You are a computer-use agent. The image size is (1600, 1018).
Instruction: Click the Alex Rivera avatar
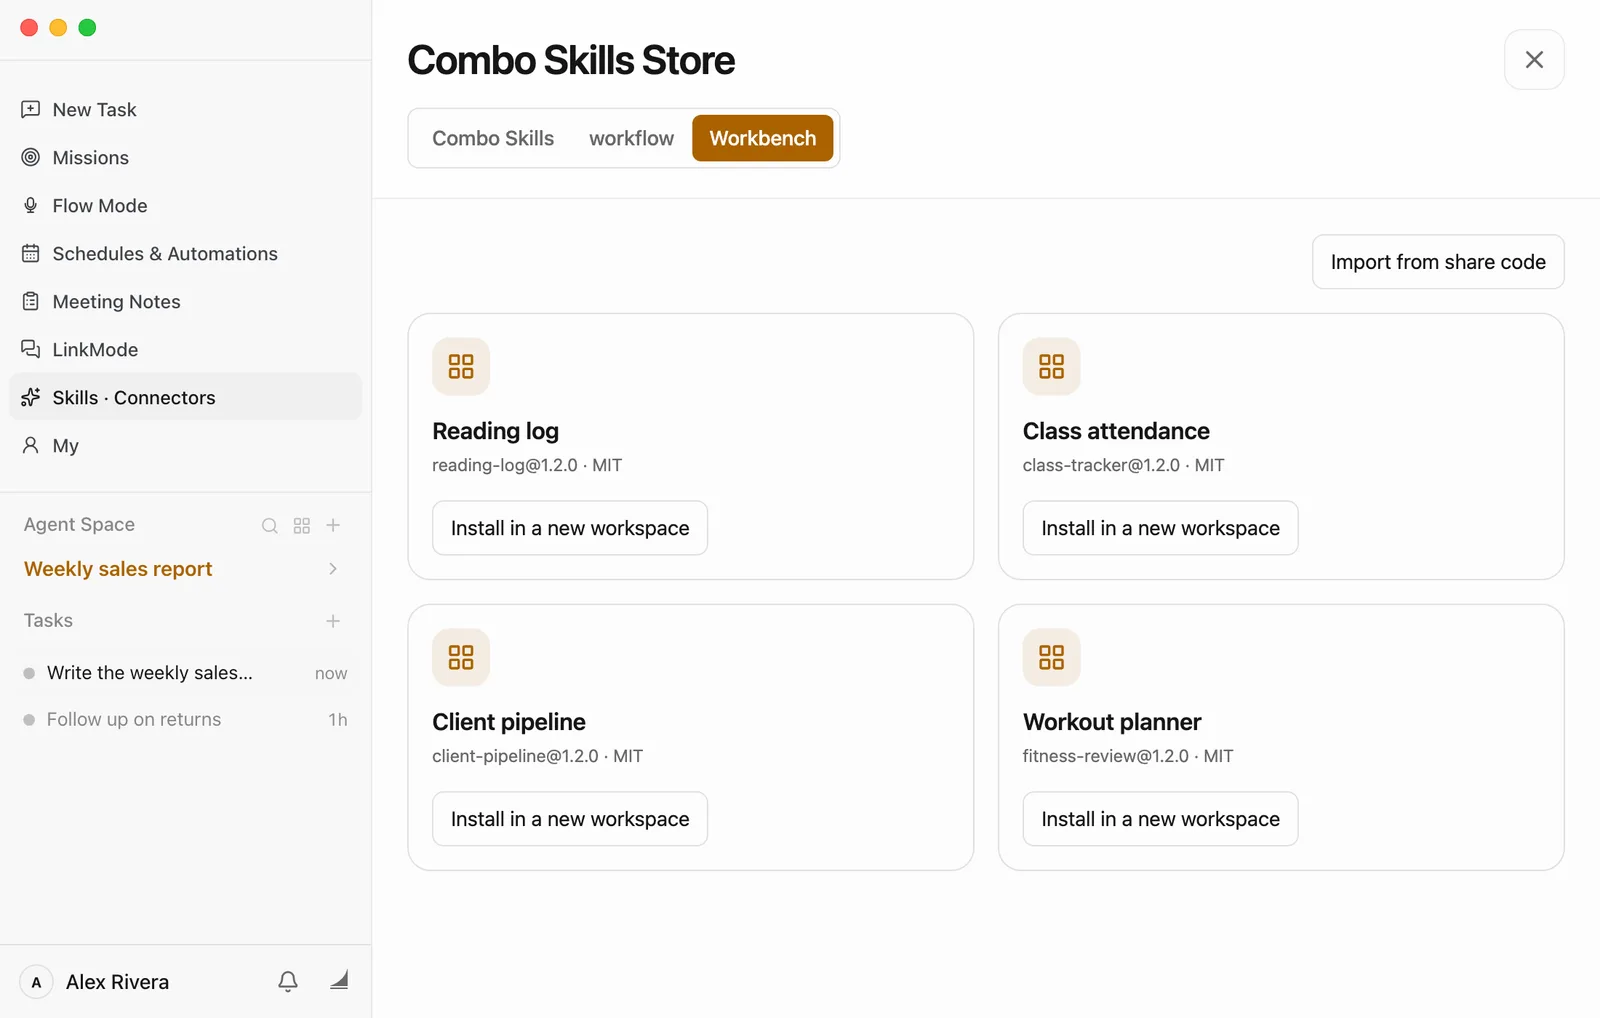(x=36, y=982)
